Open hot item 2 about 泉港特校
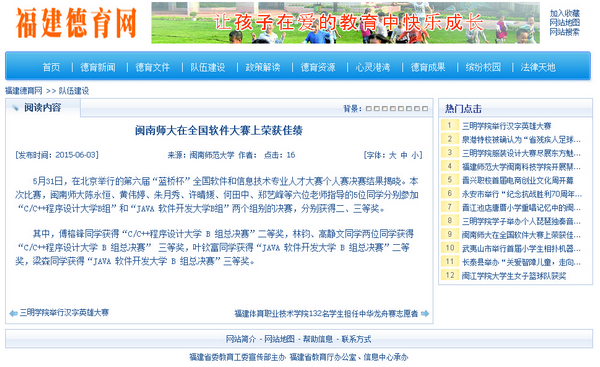 tap(521, 140)
